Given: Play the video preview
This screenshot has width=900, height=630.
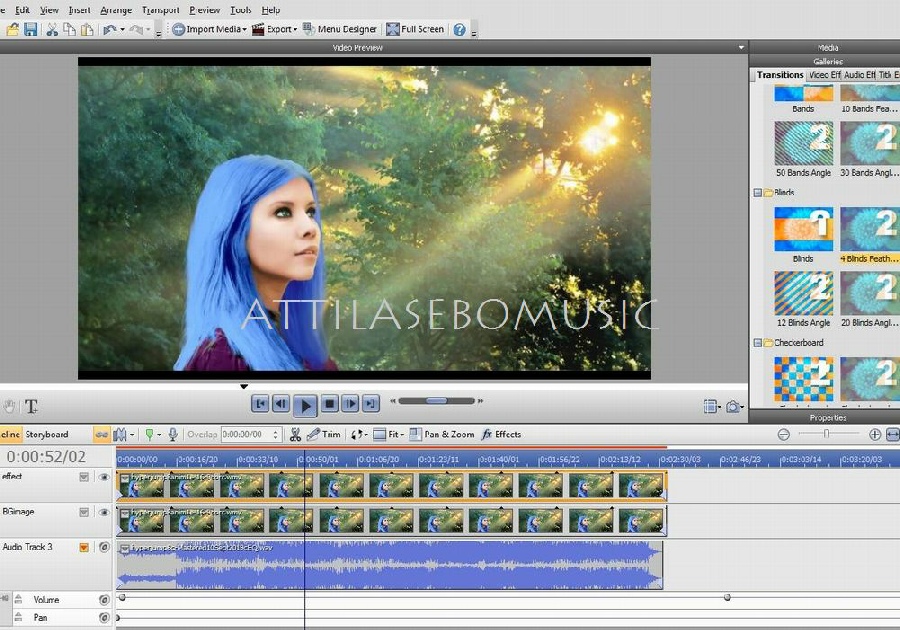Looking at the screenshot, I should click(305, 406).
